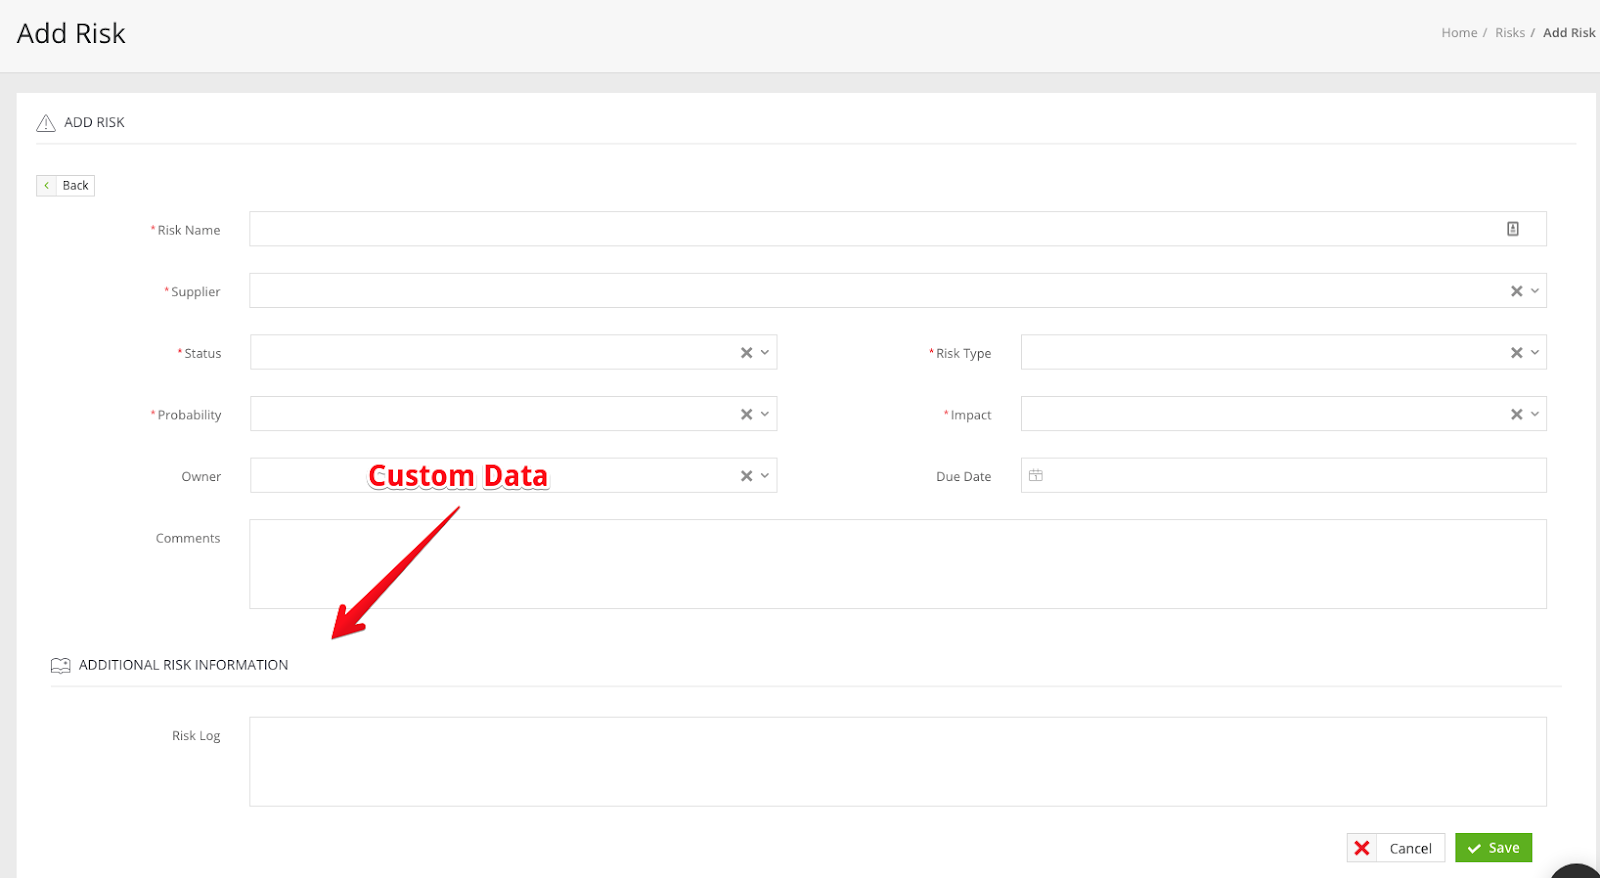Save the new risk

pos(1493,848)
